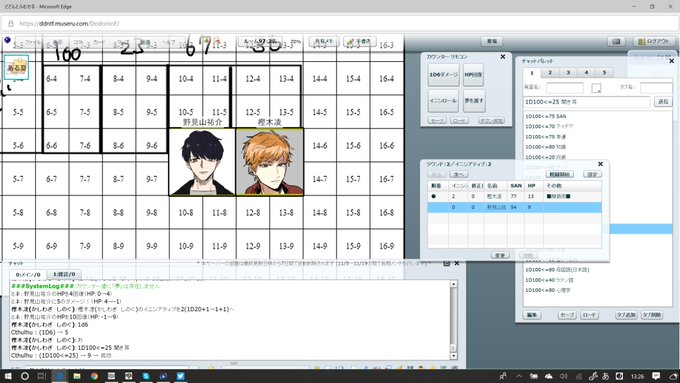This screenshot has width=680, height=383.
Task: Select the 野見山祐介 character token
Action: click(x=202, y=162)
